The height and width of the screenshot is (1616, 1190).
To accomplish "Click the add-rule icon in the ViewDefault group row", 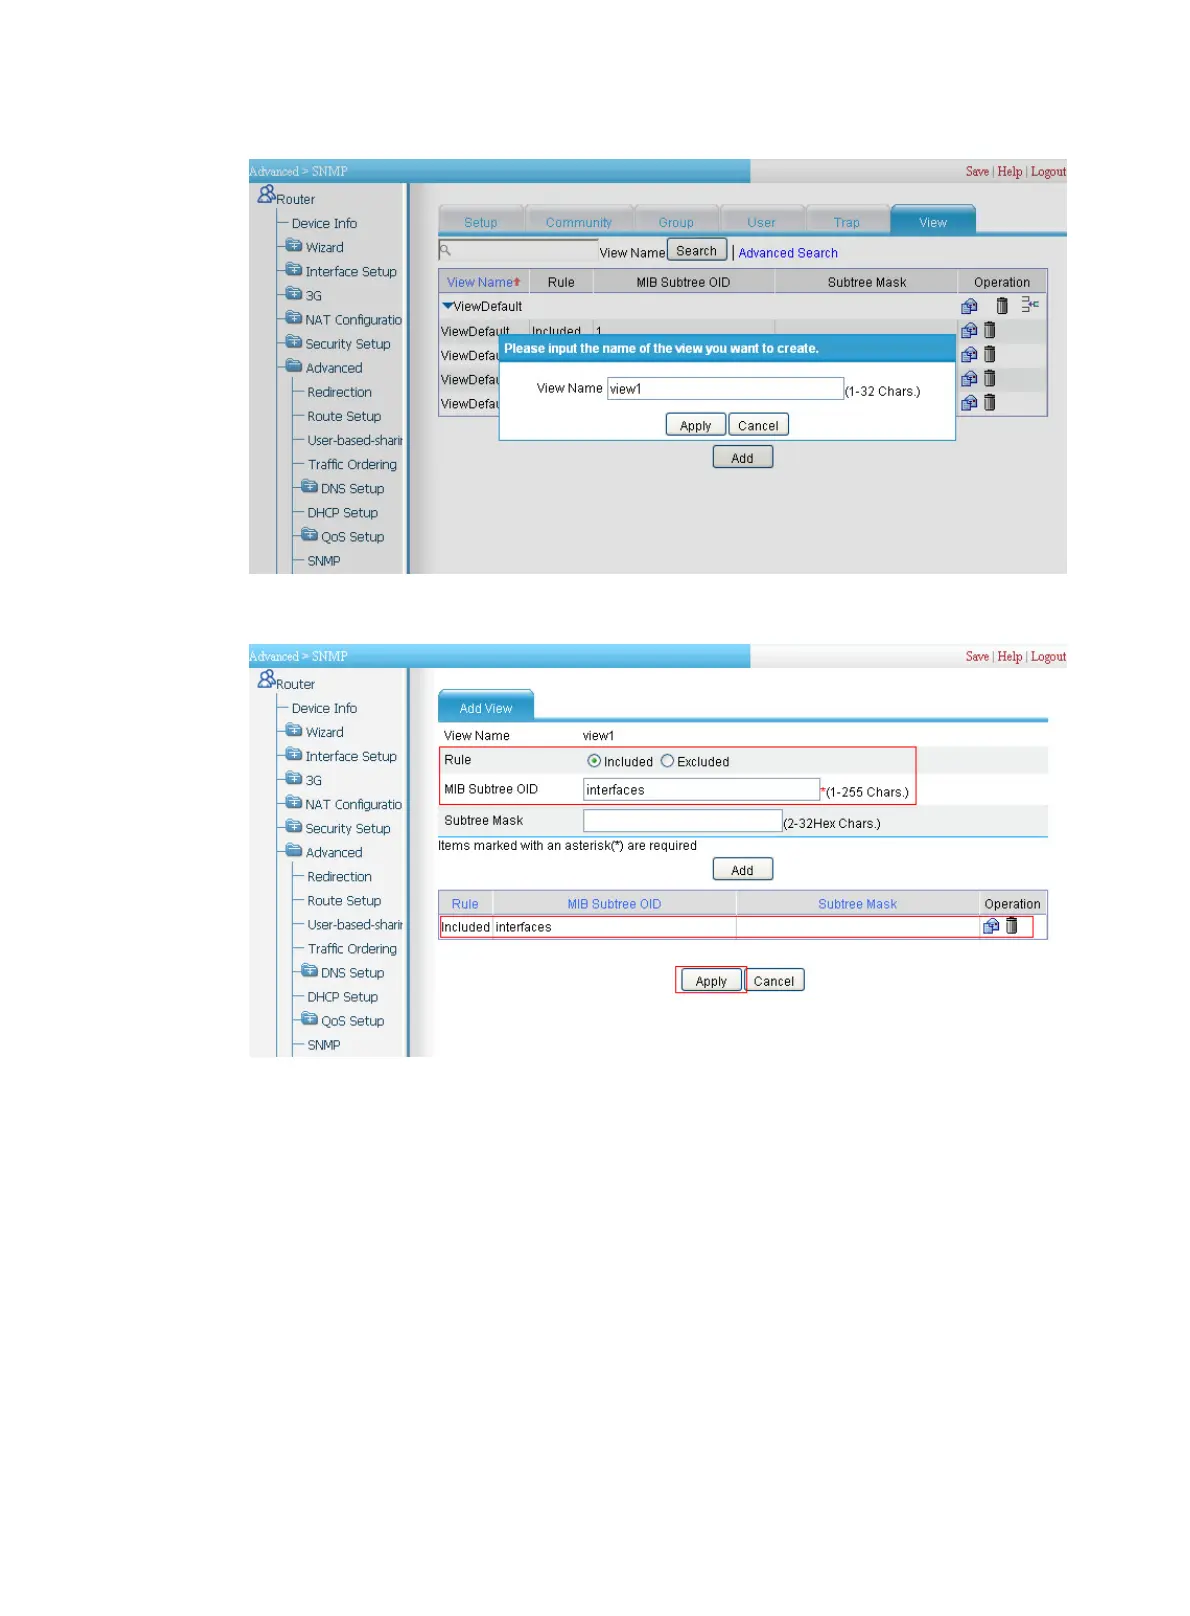I will (1030, 304).
